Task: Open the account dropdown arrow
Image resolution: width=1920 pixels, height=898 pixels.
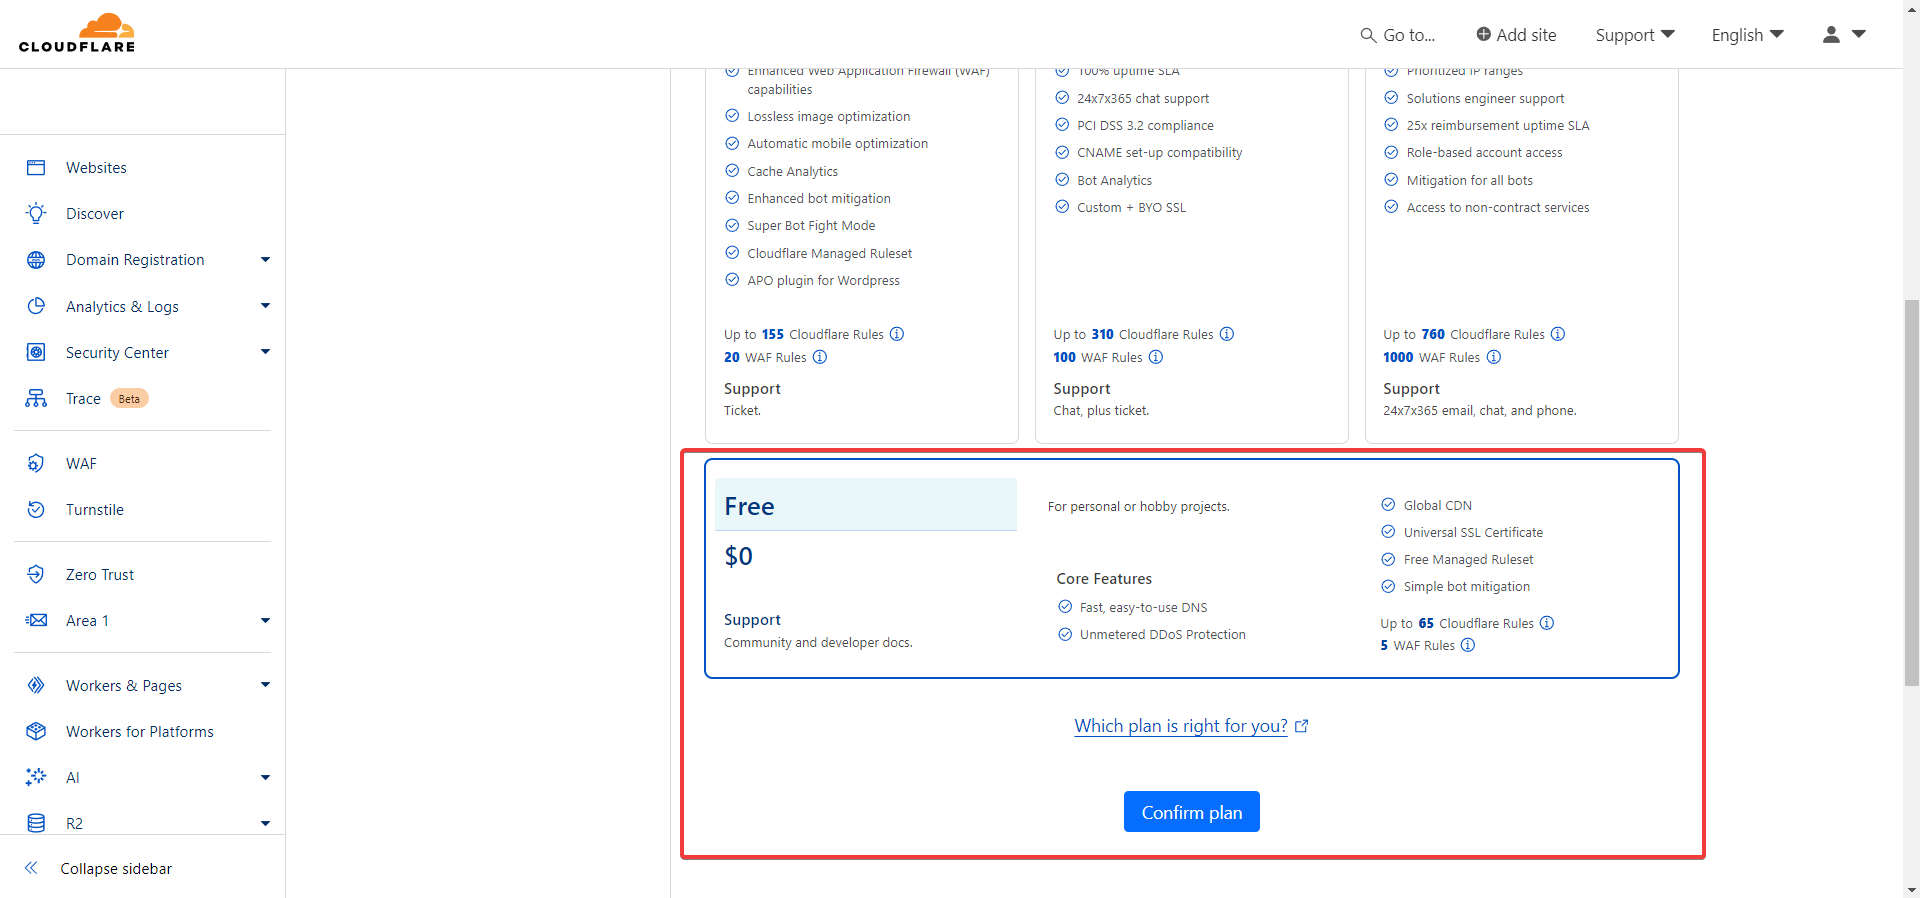Action: coord(1859,34)
